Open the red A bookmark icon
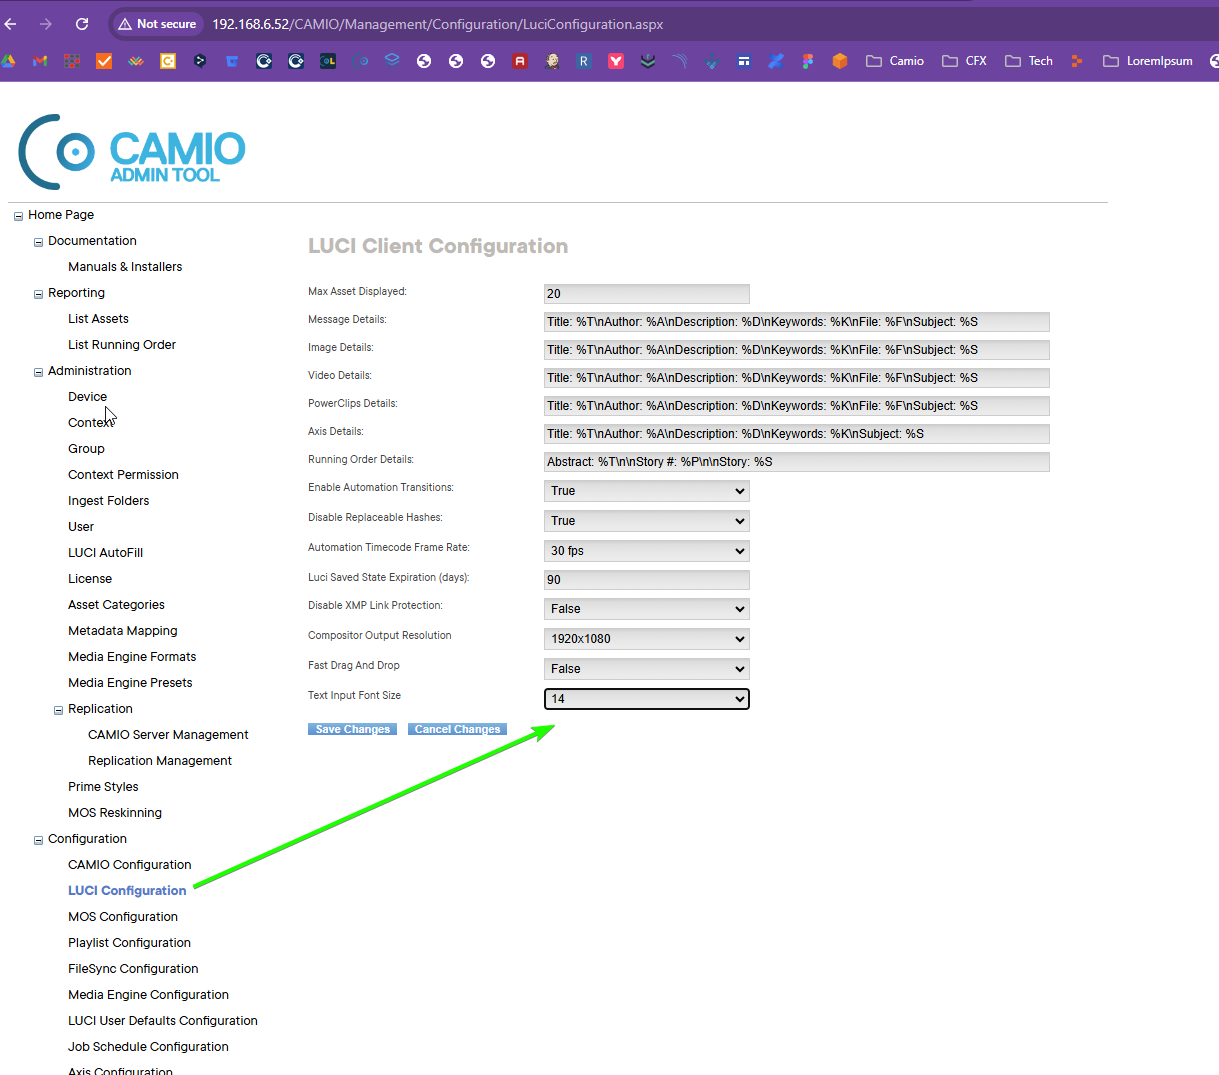 coord(520,61)
